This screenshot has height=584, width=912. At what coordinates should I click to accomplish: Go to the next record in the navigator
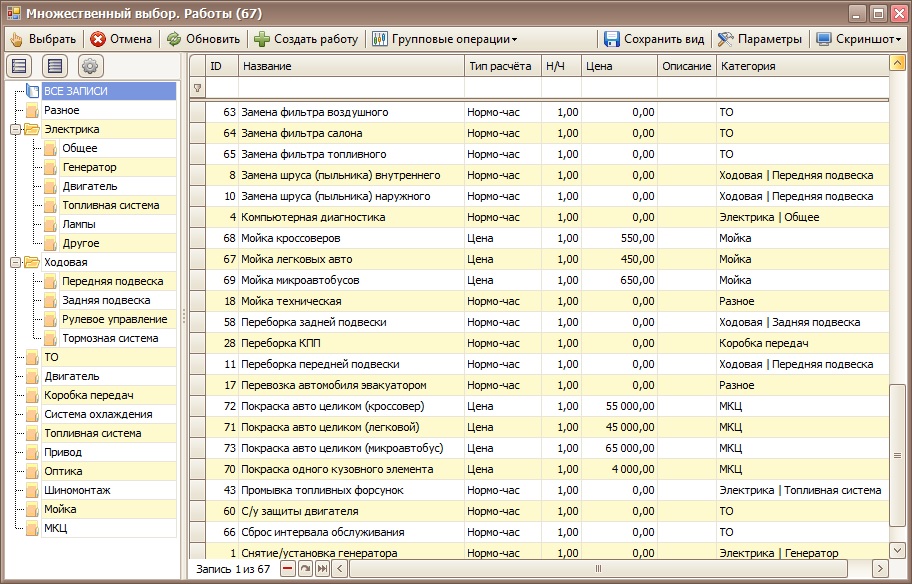pos(305,569)
